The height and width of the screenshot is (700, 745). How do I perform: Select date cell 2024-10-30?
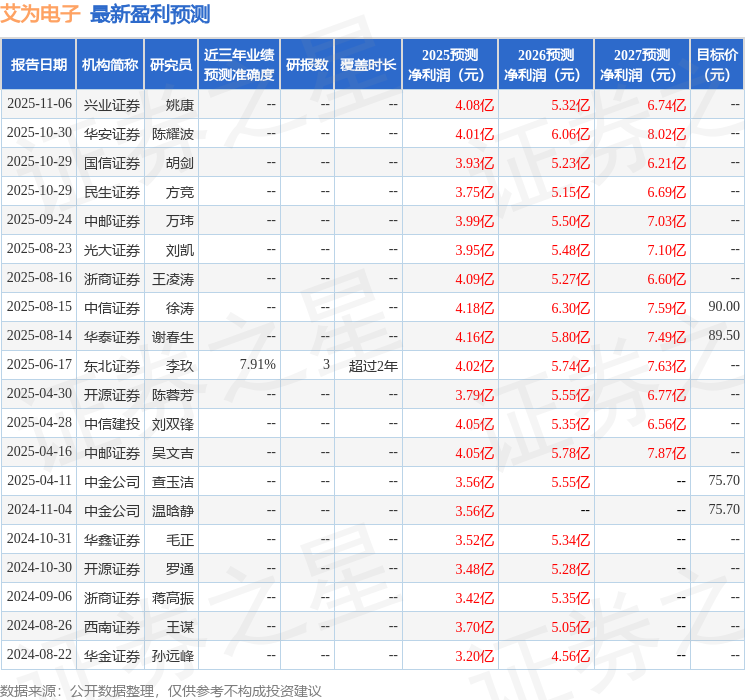pyautogui.click(x=39, y=567)
